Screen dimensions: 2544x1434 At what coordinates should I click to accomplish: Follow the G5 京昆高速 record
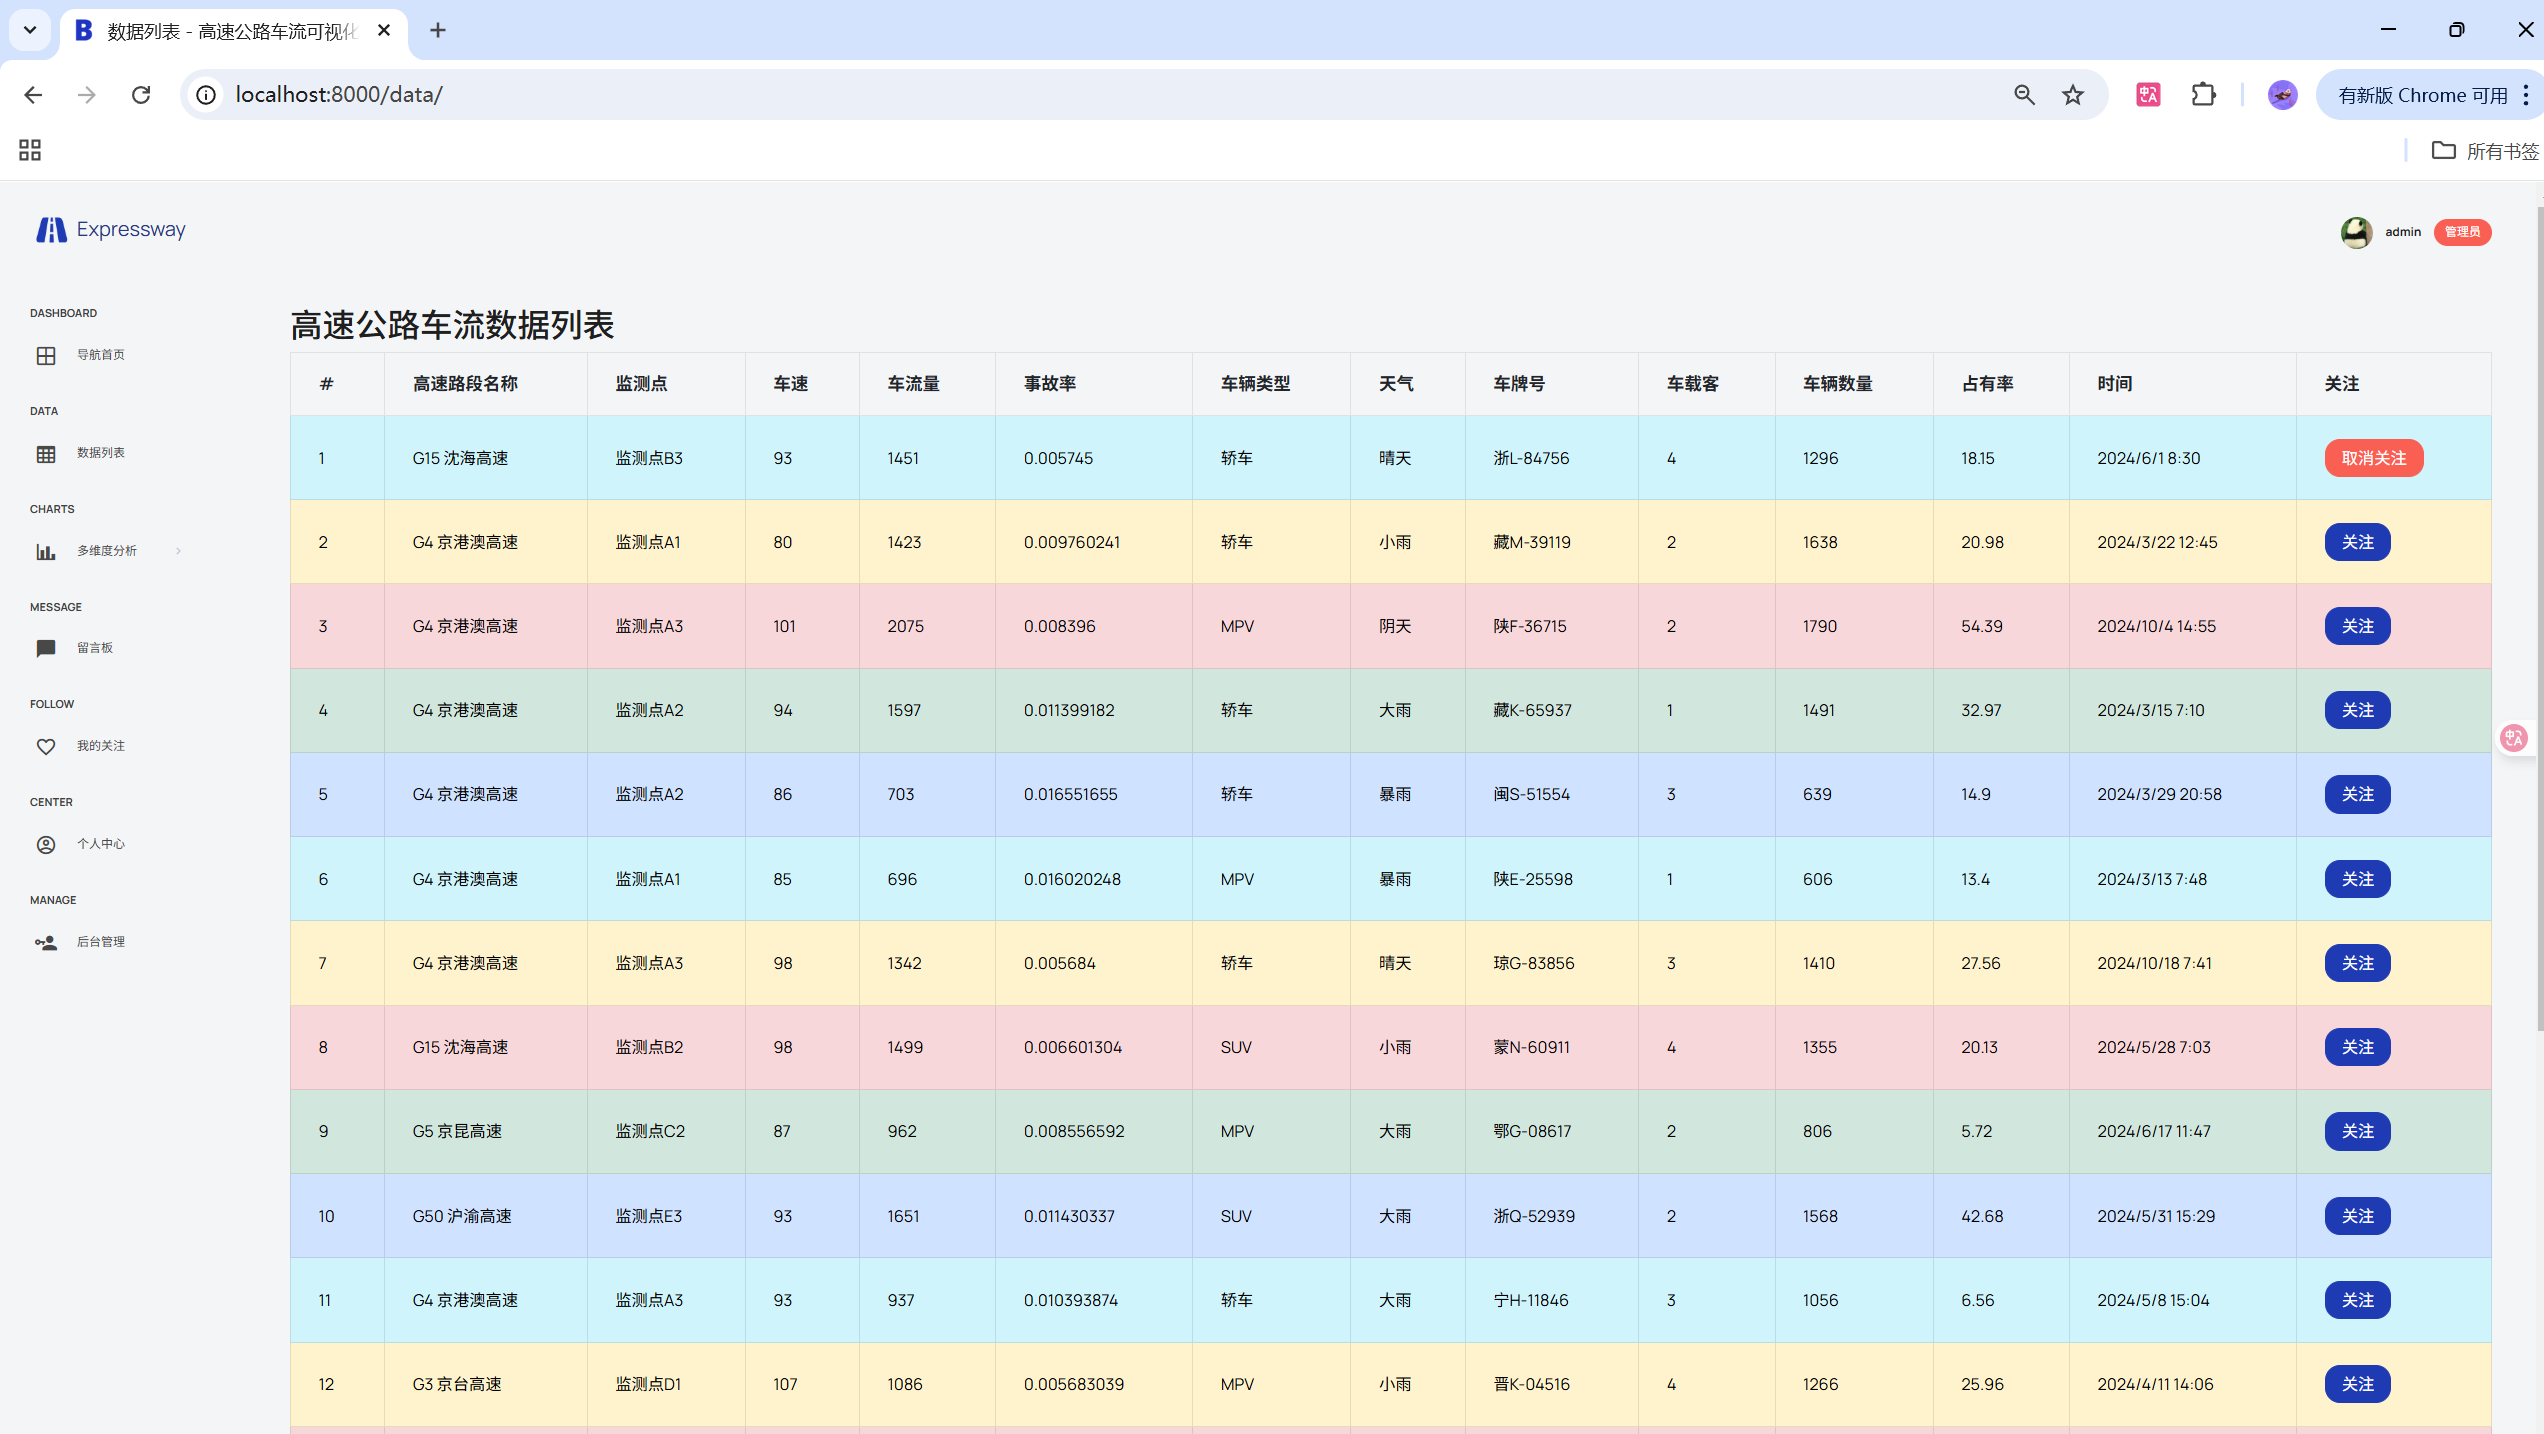click(x=2357, y=1131)
